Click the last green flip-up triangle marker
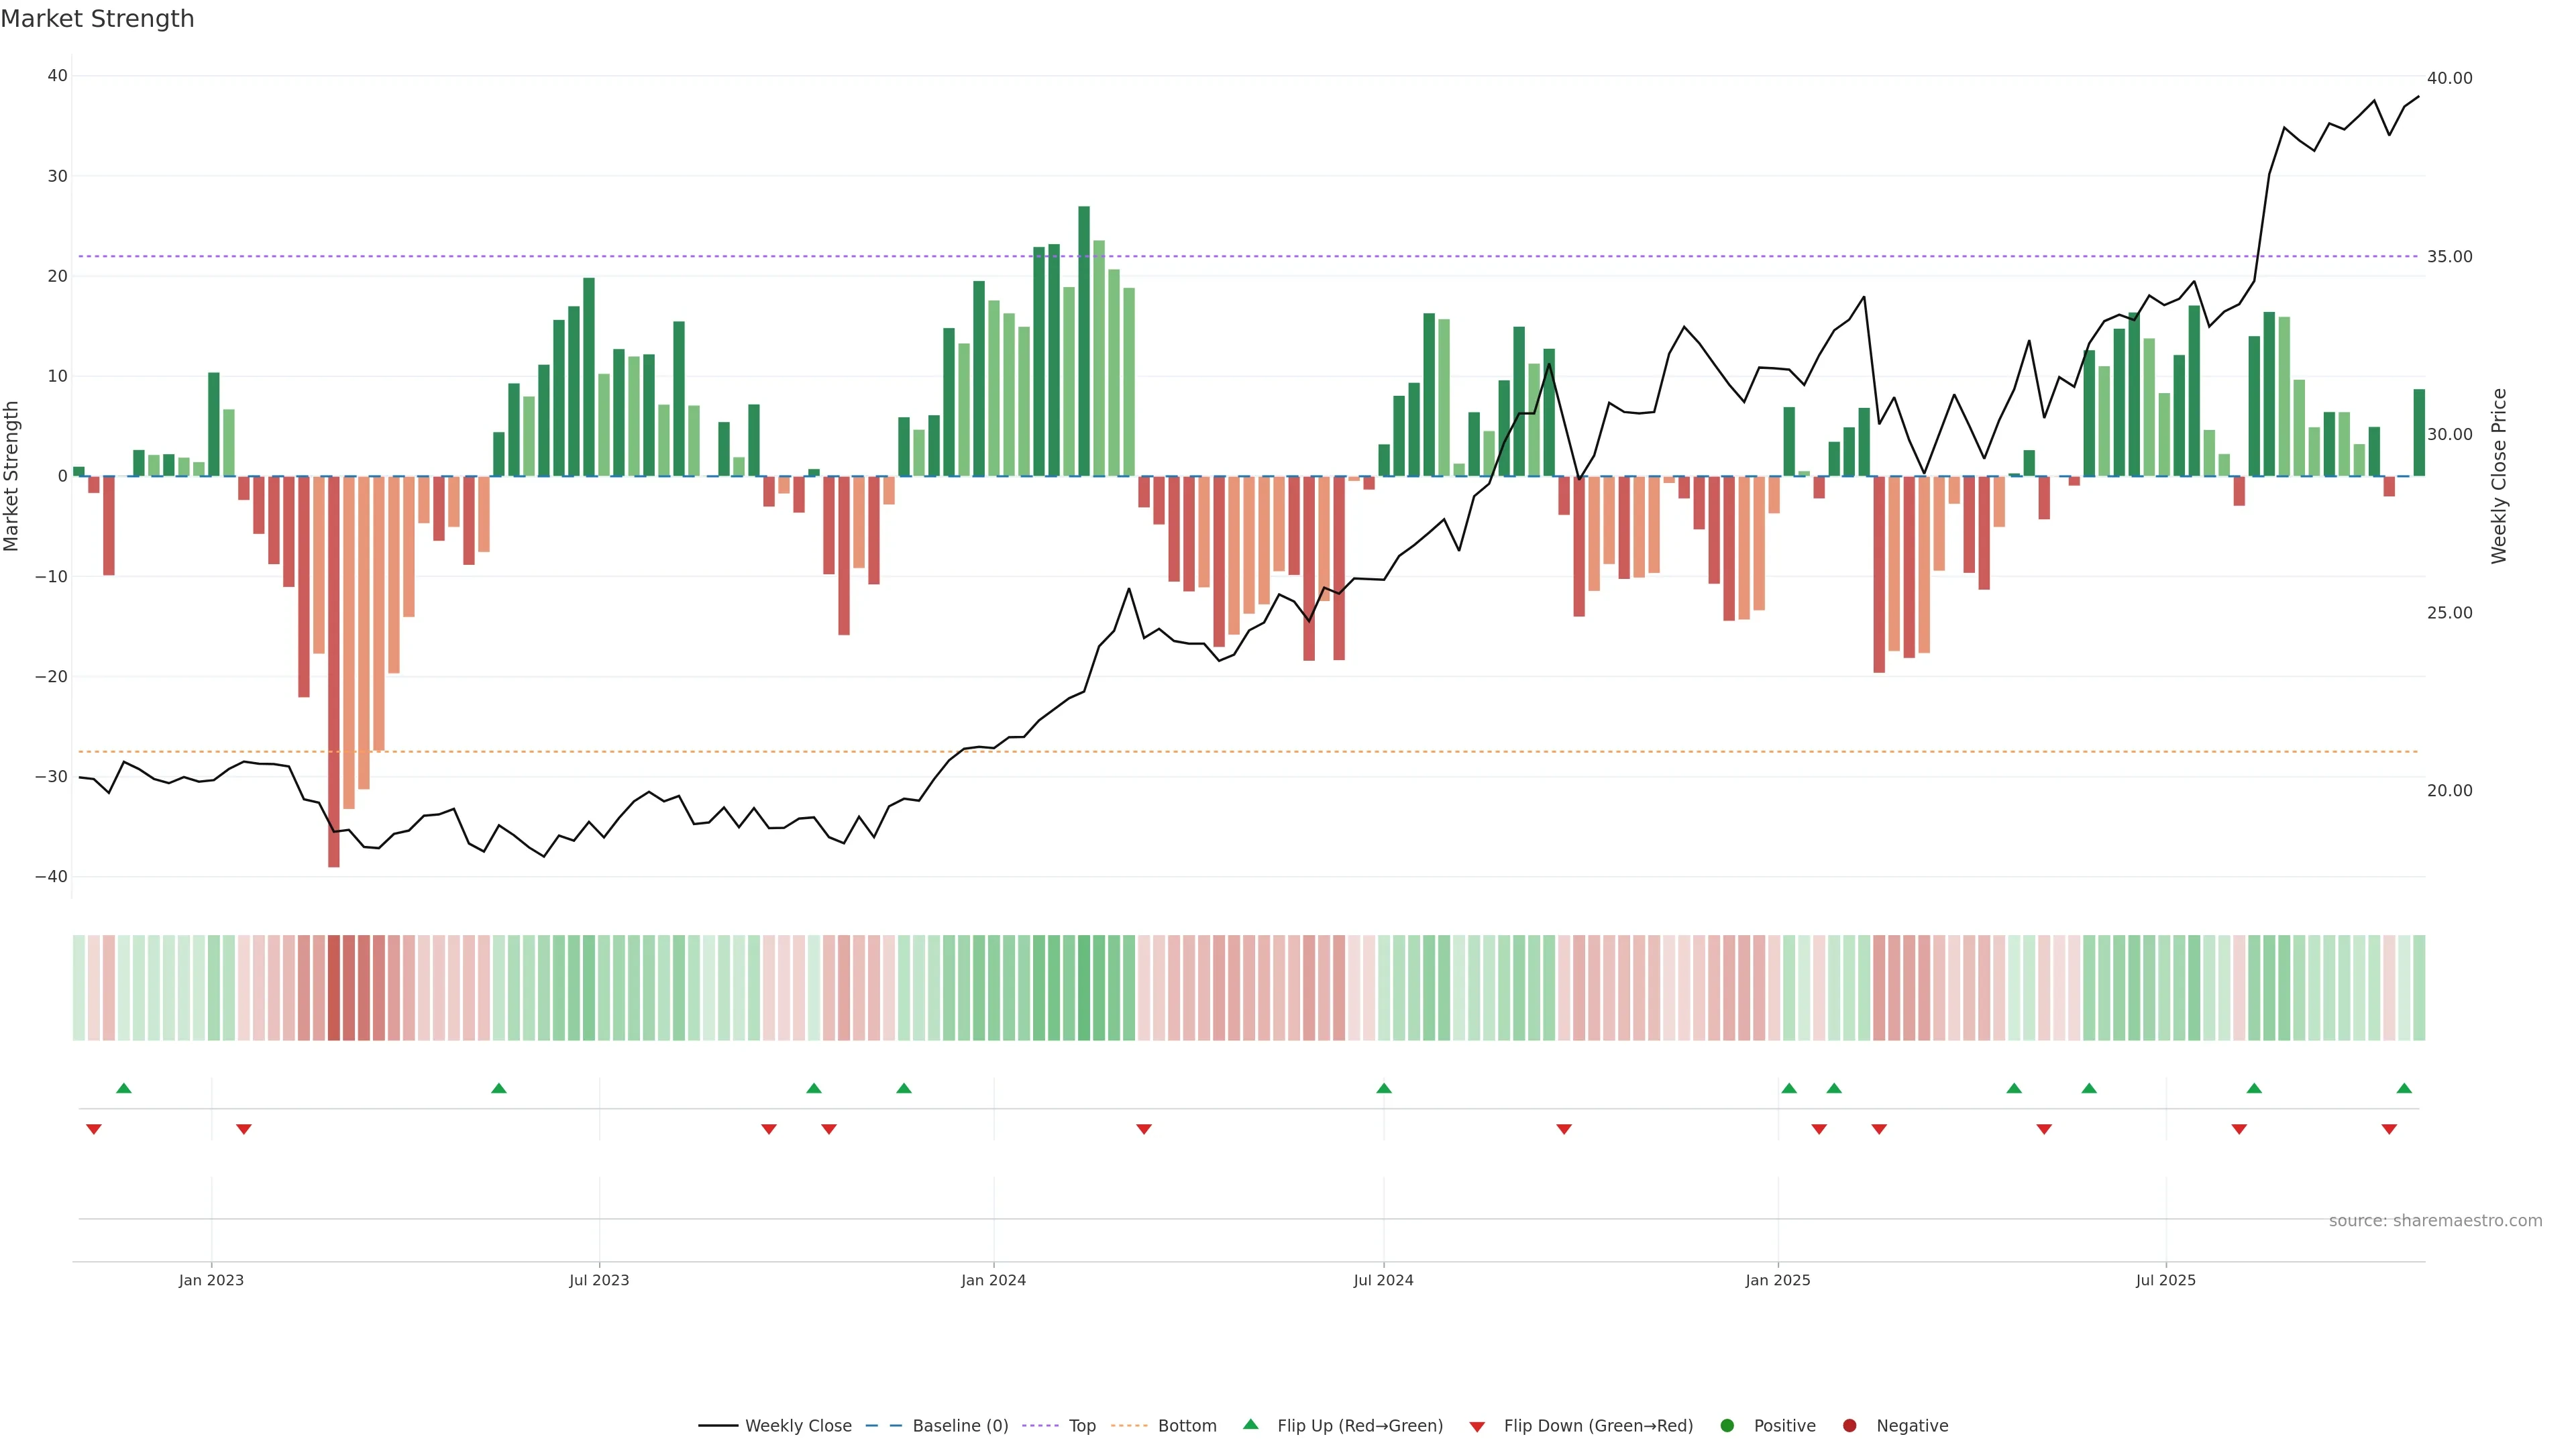This screenshot has height=1449, width=2576. point(2404,1088)
